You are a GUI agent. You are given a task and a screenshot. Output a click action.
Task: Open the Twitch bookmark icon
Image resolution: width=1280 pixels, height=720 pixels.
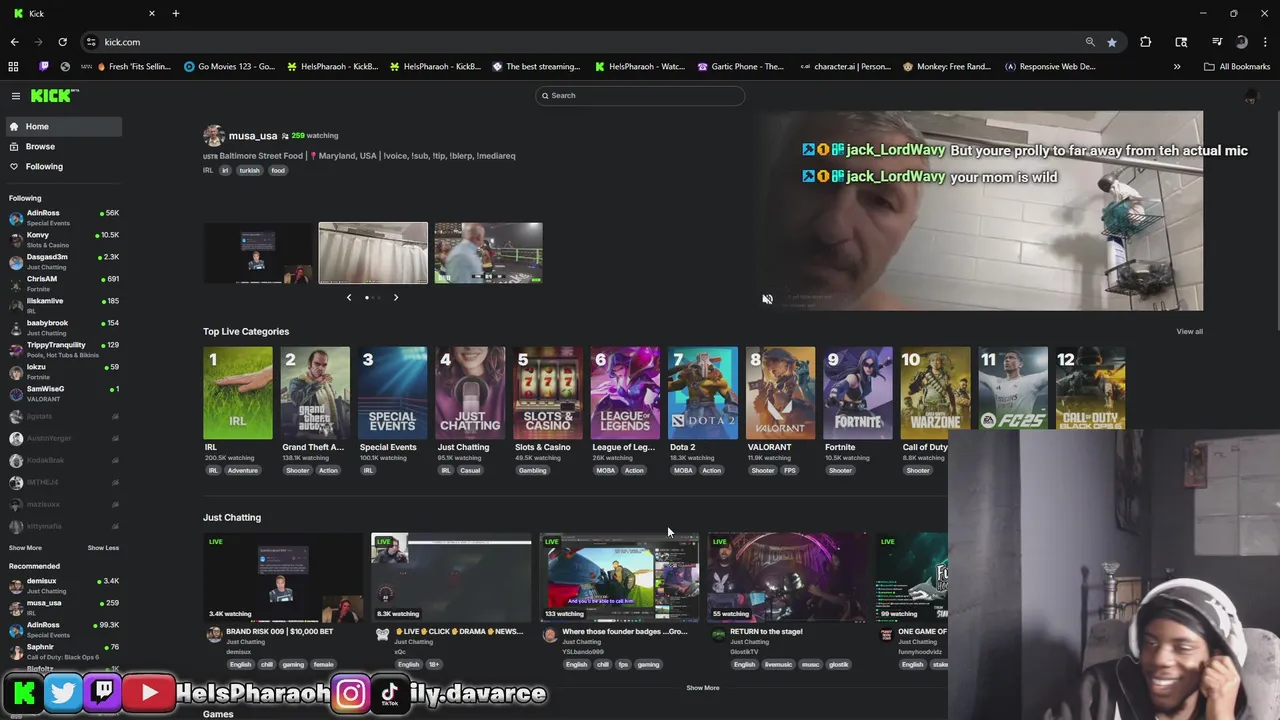43,67
